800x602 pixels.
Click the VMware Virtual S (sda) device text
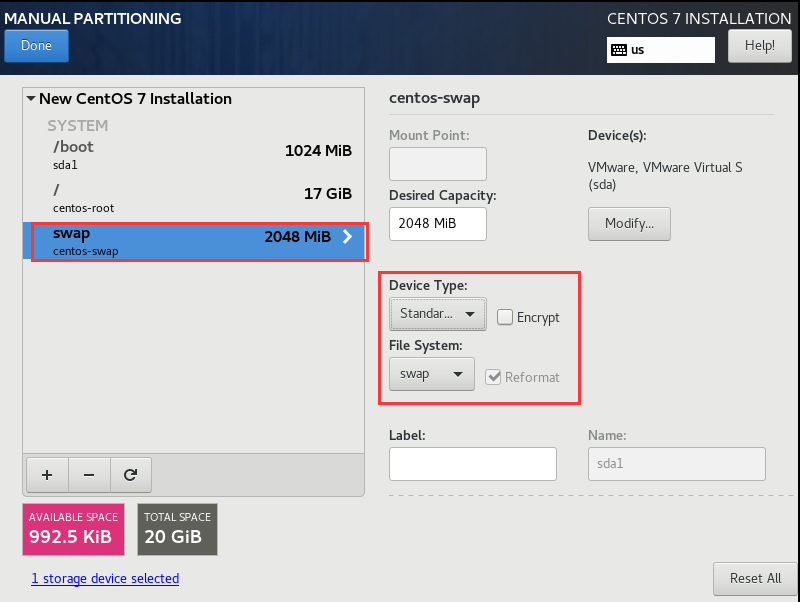pyautogui.click(x=665, y=175)
